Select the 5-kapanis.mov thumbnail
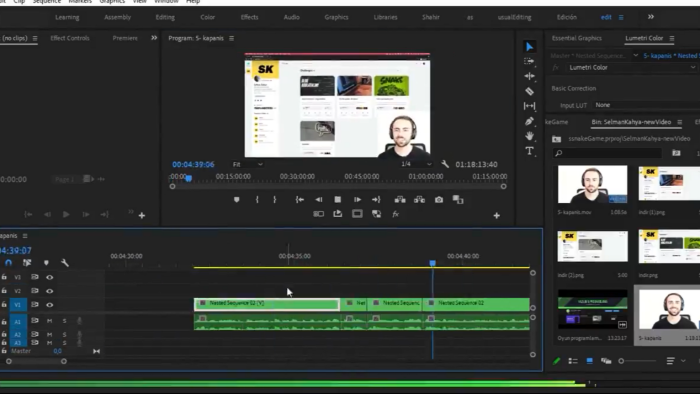The width and height of the screenshot is (700, 394). [x=592, y=184]
